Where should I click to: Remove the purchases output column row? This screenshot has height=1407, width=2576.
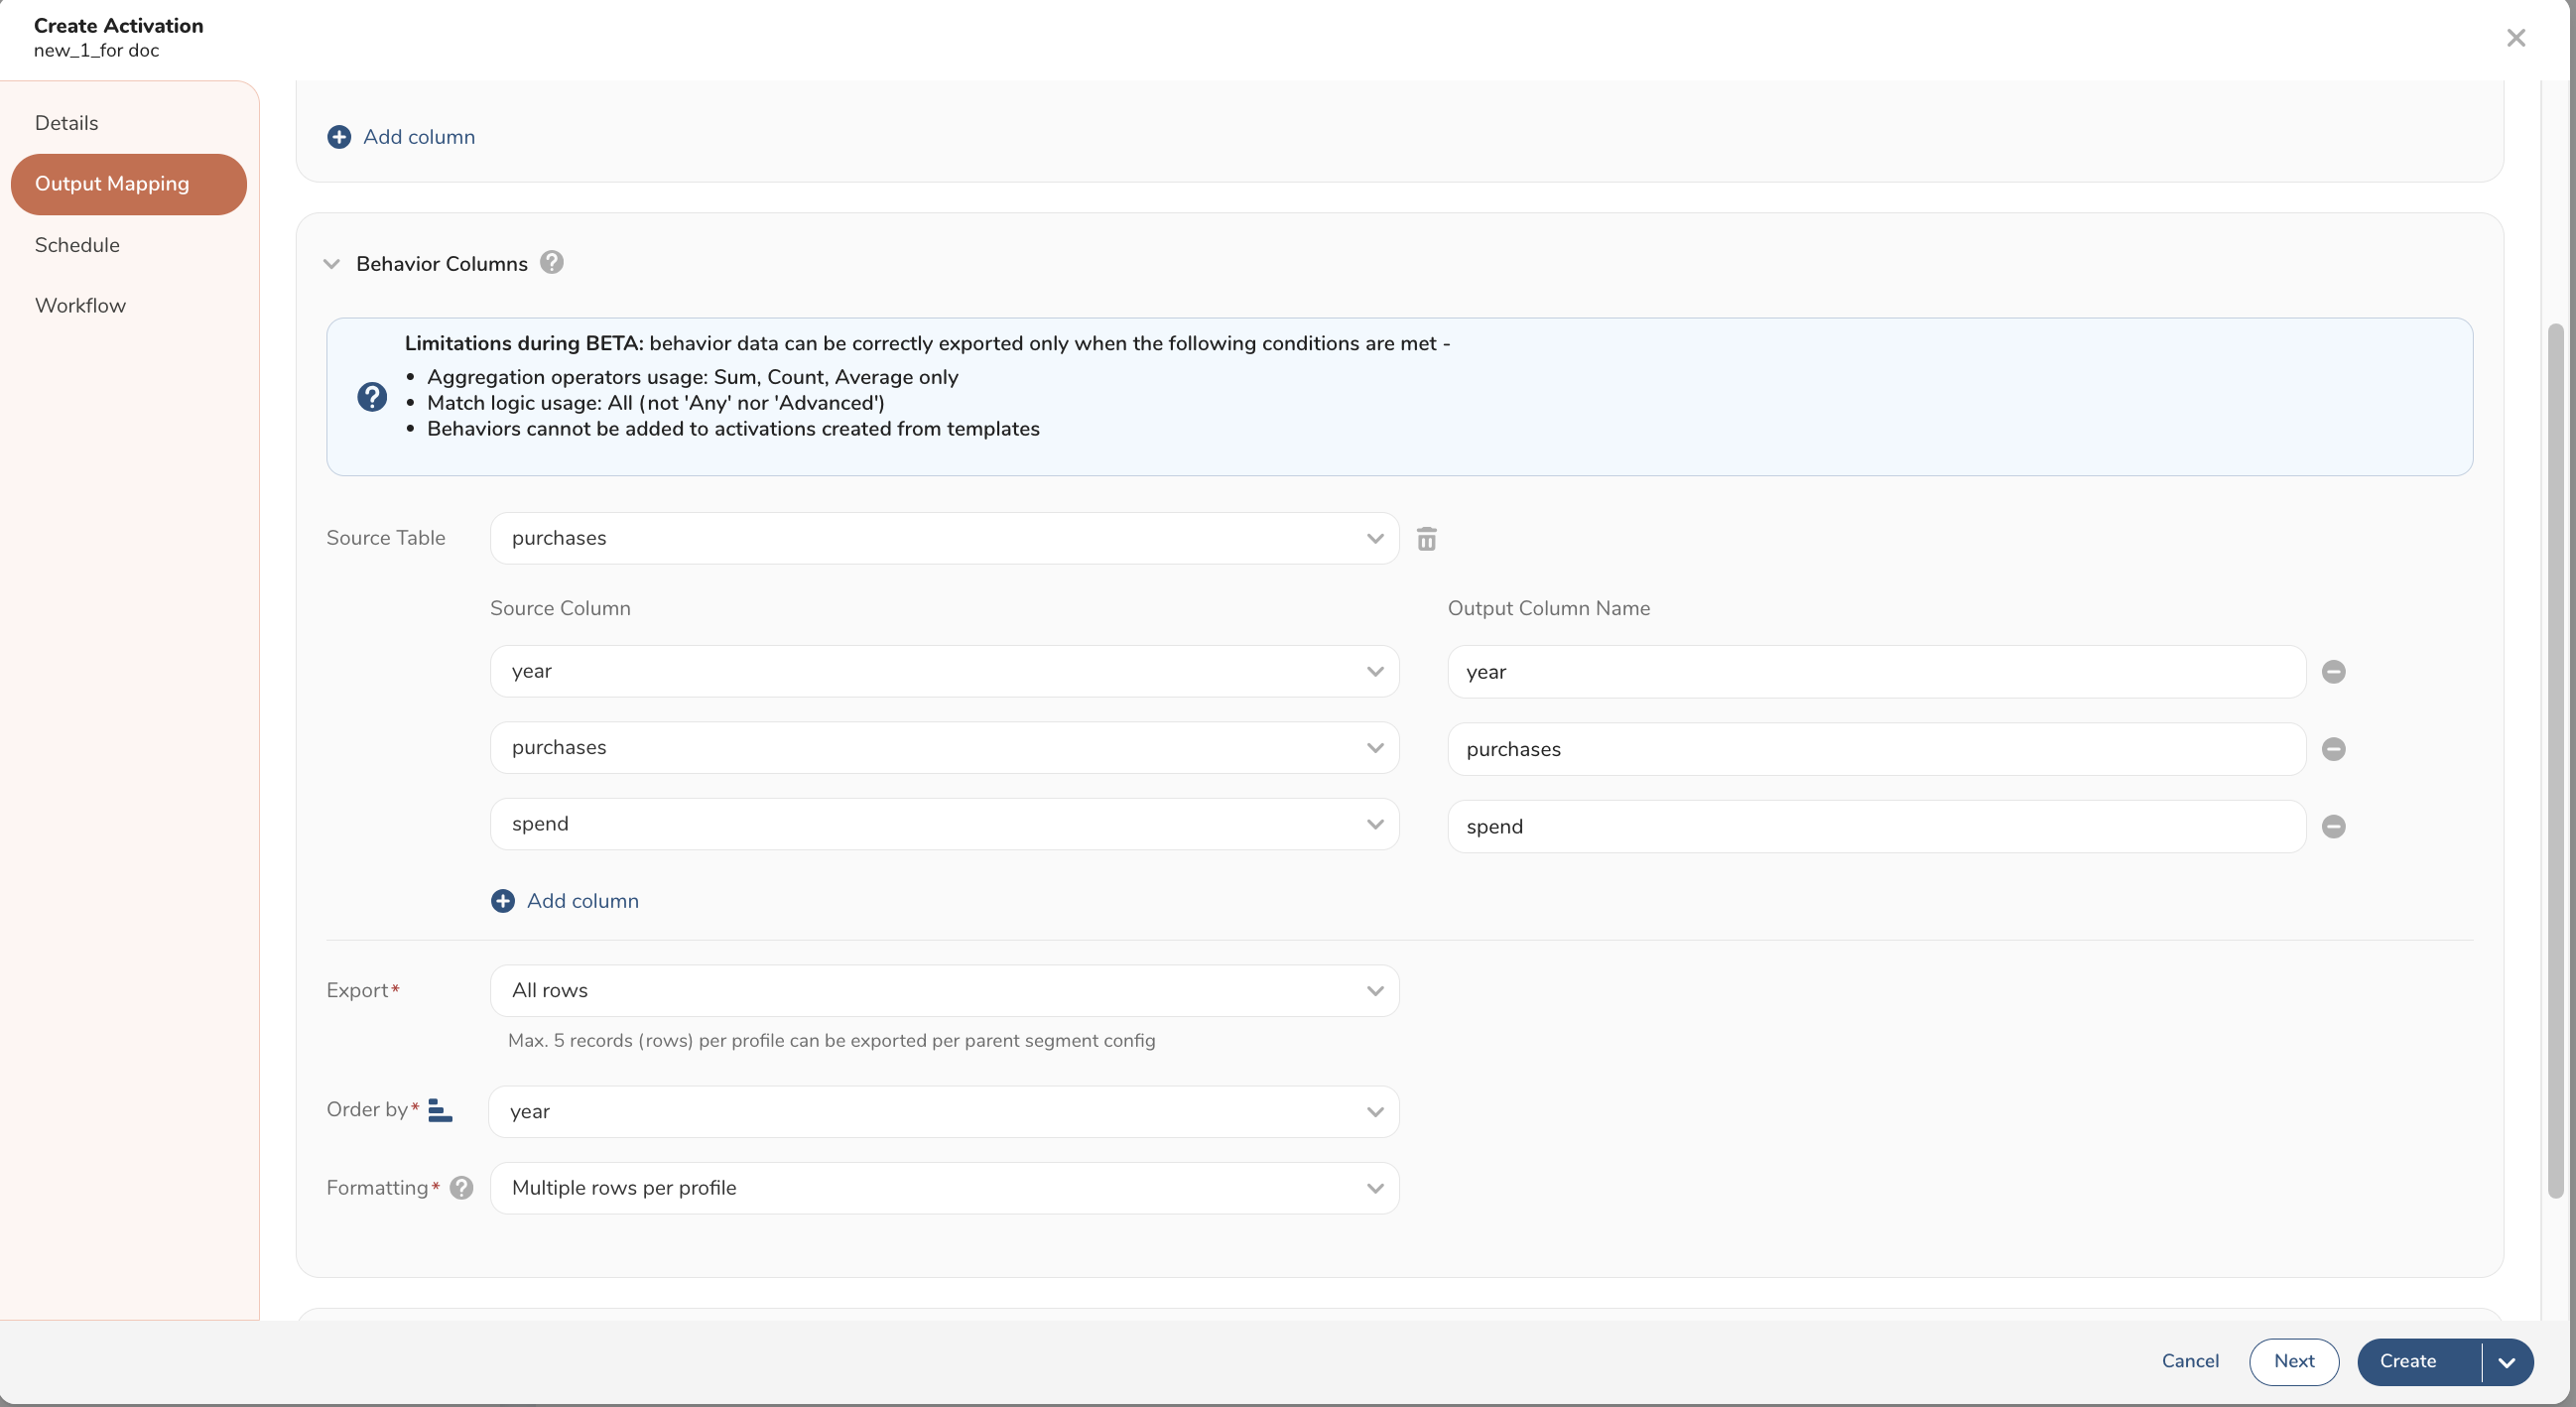point(2333,749)
